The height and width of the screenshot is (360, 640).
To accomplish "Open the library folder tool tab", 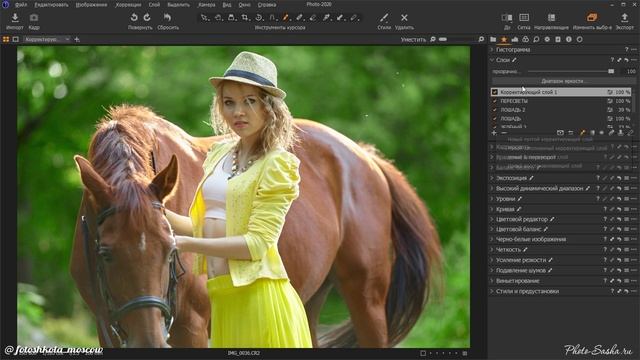I will [x=493, y=40].
